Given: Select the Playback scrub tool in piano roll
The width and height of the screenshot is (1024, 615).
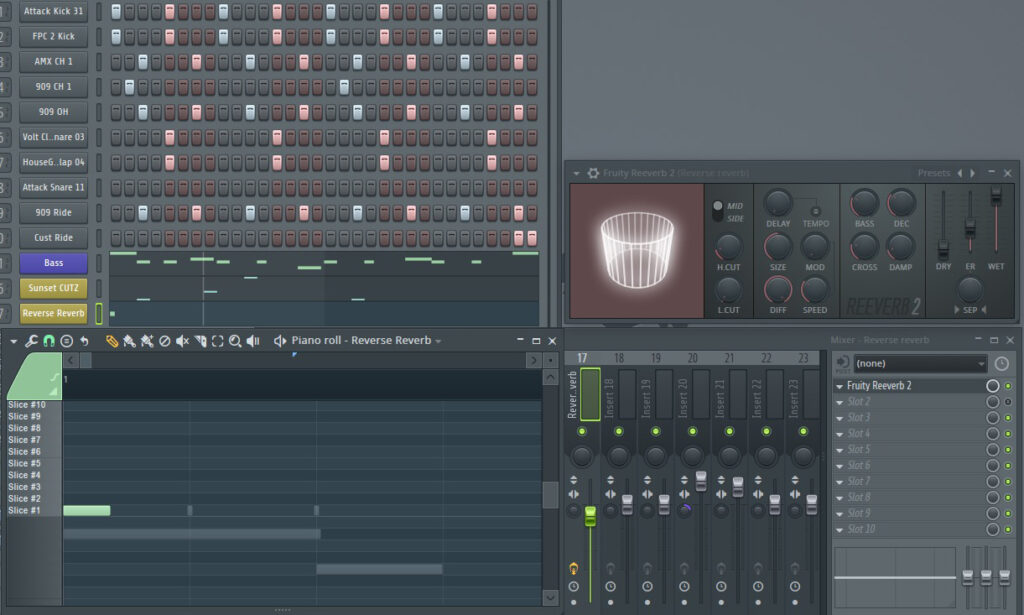Looking at the screenshot, I should [x=253, y=341].
